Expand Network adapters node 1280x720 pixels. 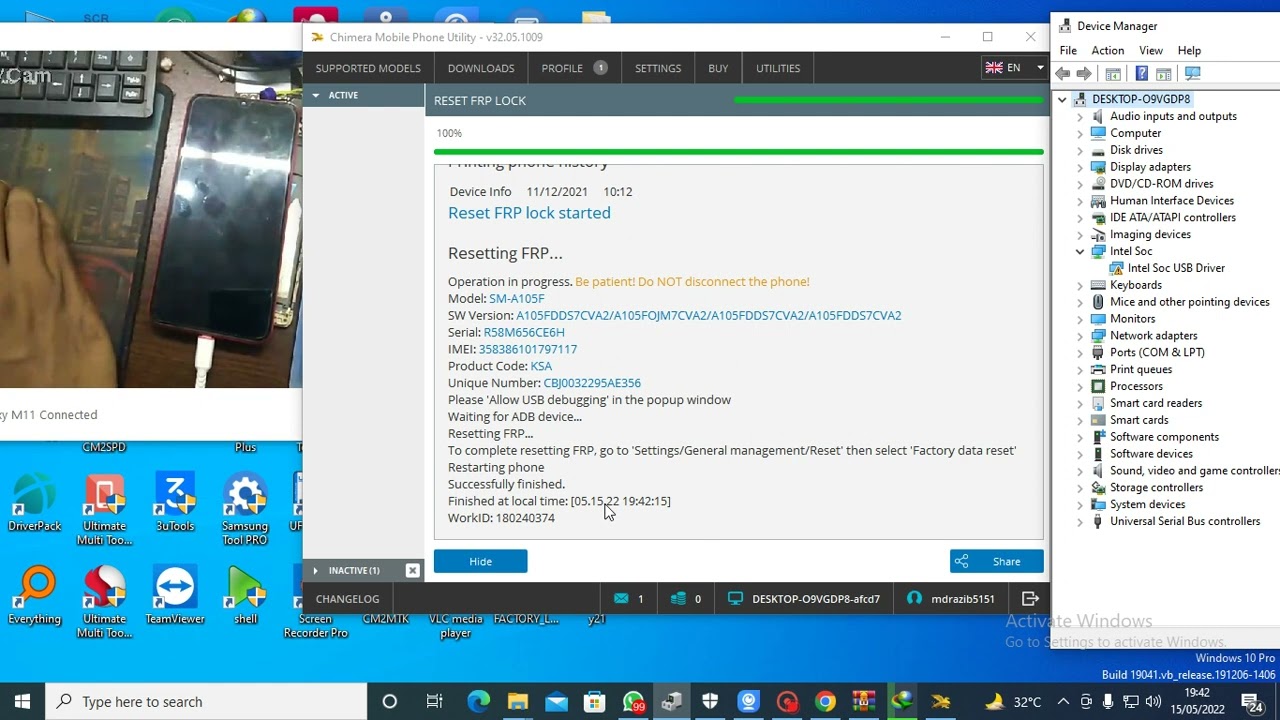pyautogui.click(x=1080, y=335)
